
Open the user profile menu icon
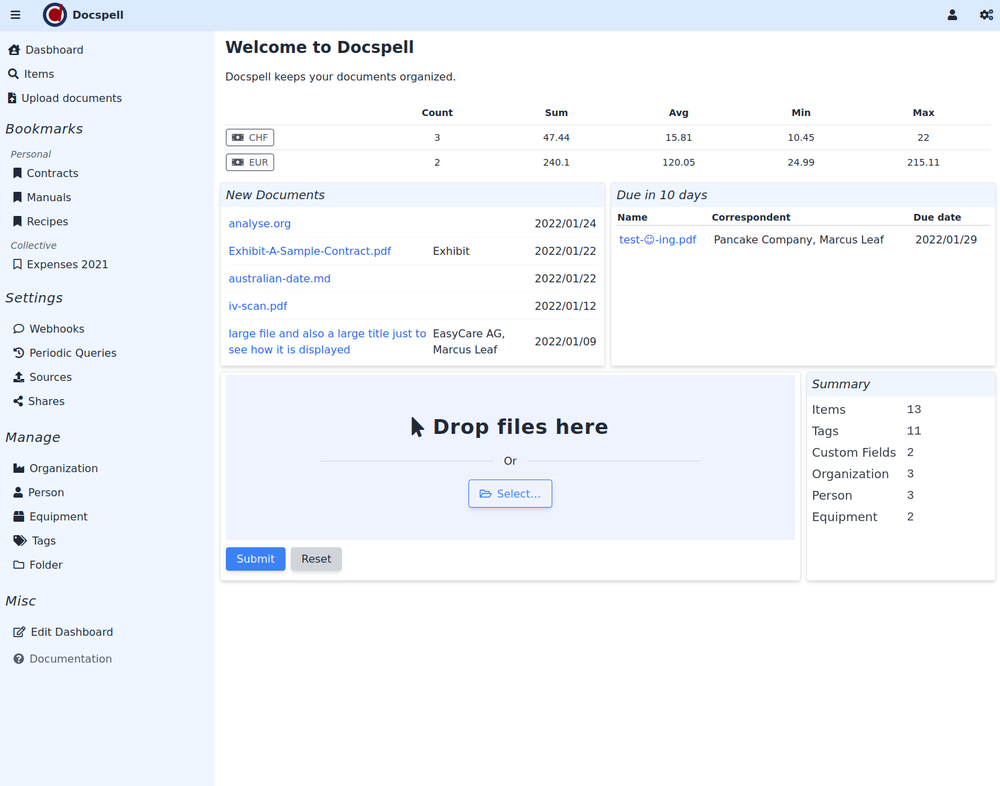pyautogui.click(x=952, y=15)
